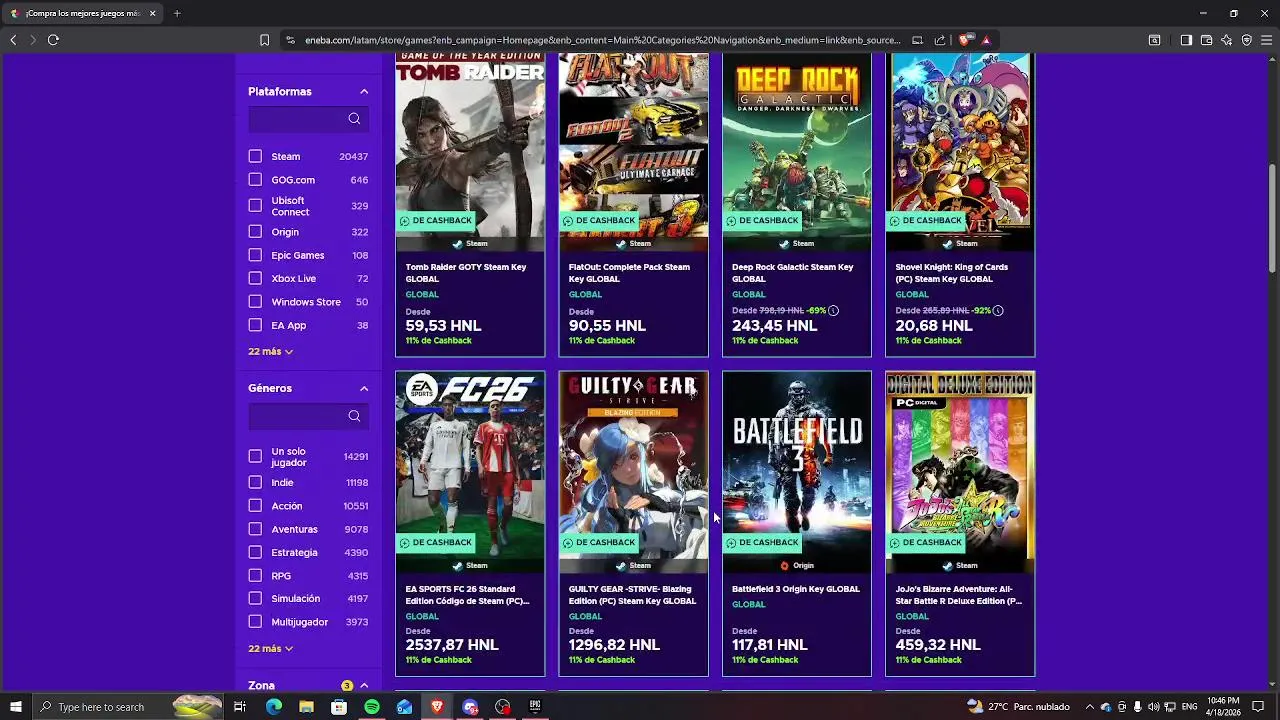Click the ENG language indicator
The height and width of the screenshot is (720, 1280).
click(x=1190, y=707)
